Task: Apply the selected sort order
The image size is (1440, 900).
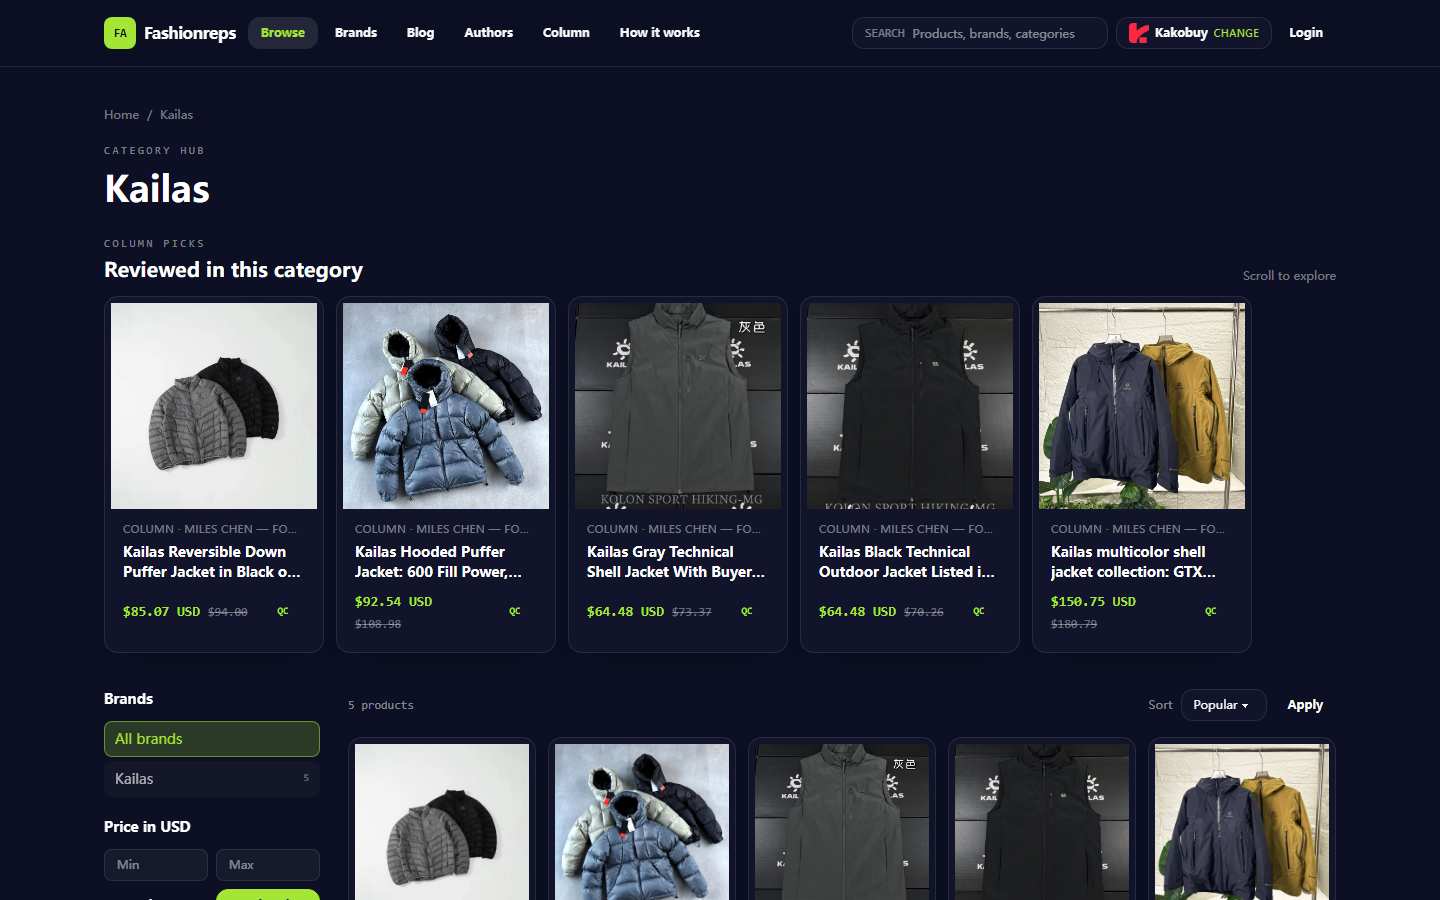Action: pos(1305,705)
